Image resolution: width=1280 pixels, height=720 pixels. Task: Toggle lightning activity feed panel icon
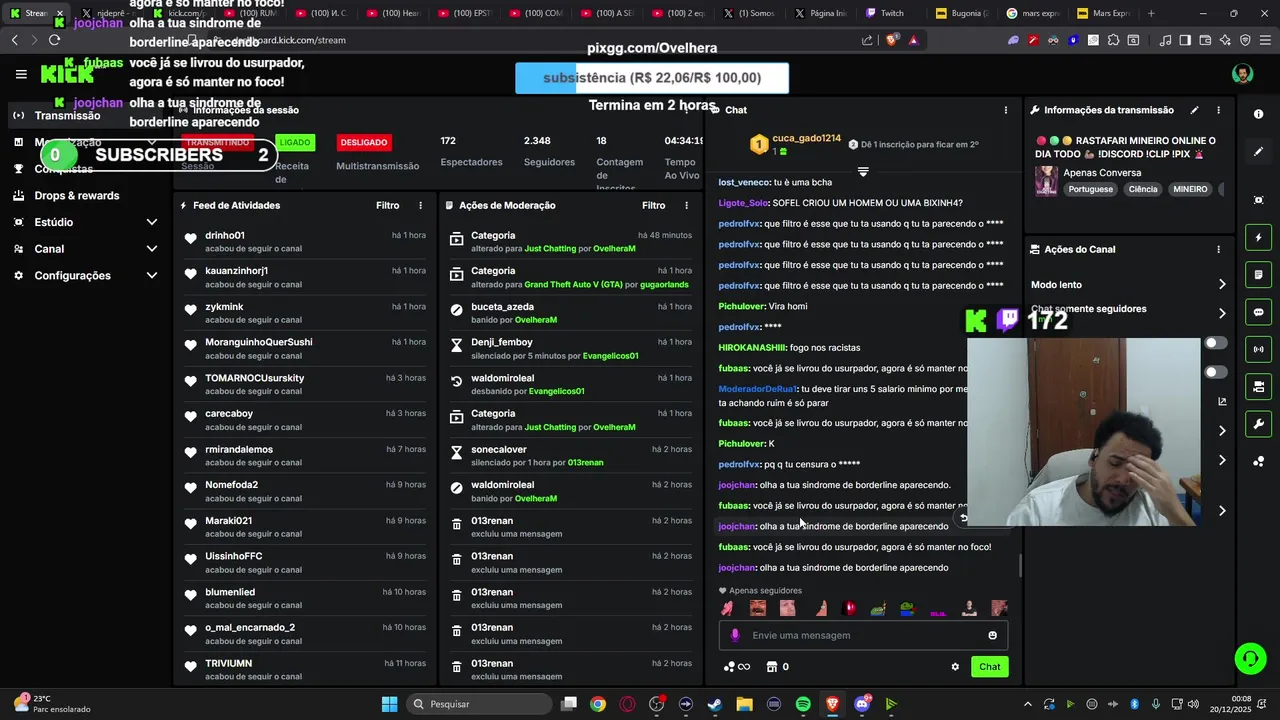1258,238
